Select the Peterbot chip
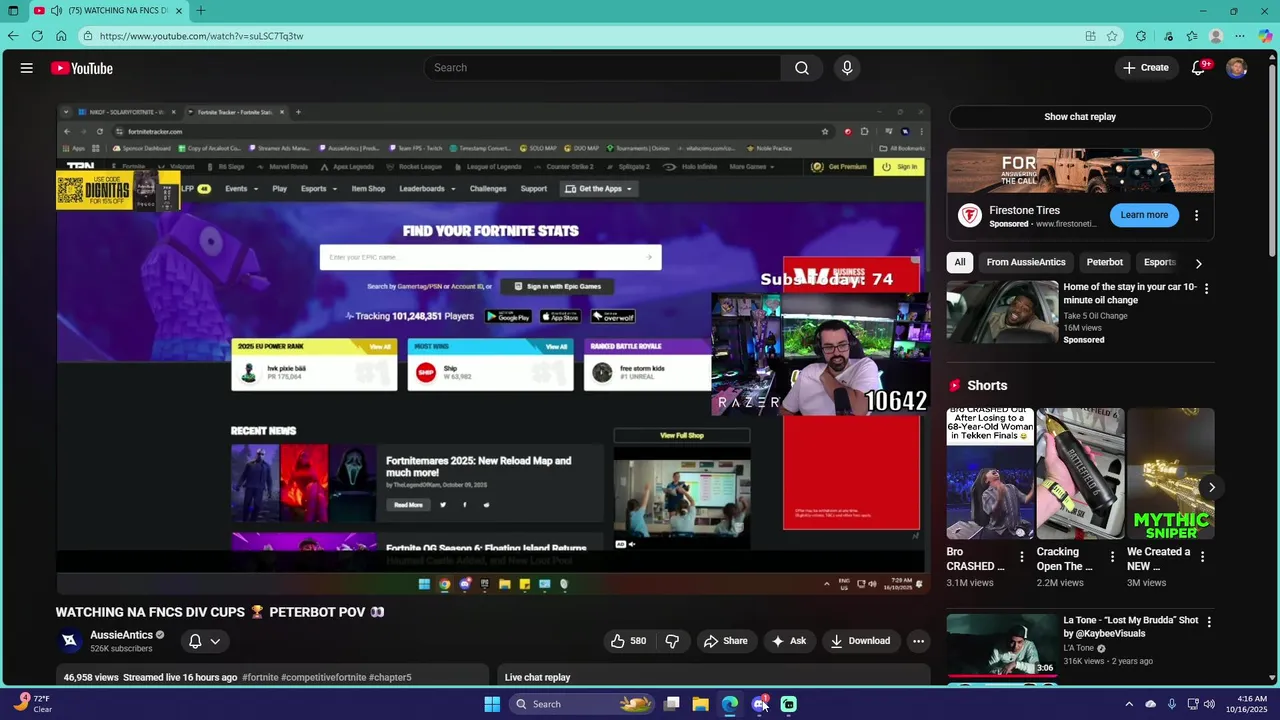Image resolution: width=1280 pixels, height=720 pixels. tap(1105, 262)
